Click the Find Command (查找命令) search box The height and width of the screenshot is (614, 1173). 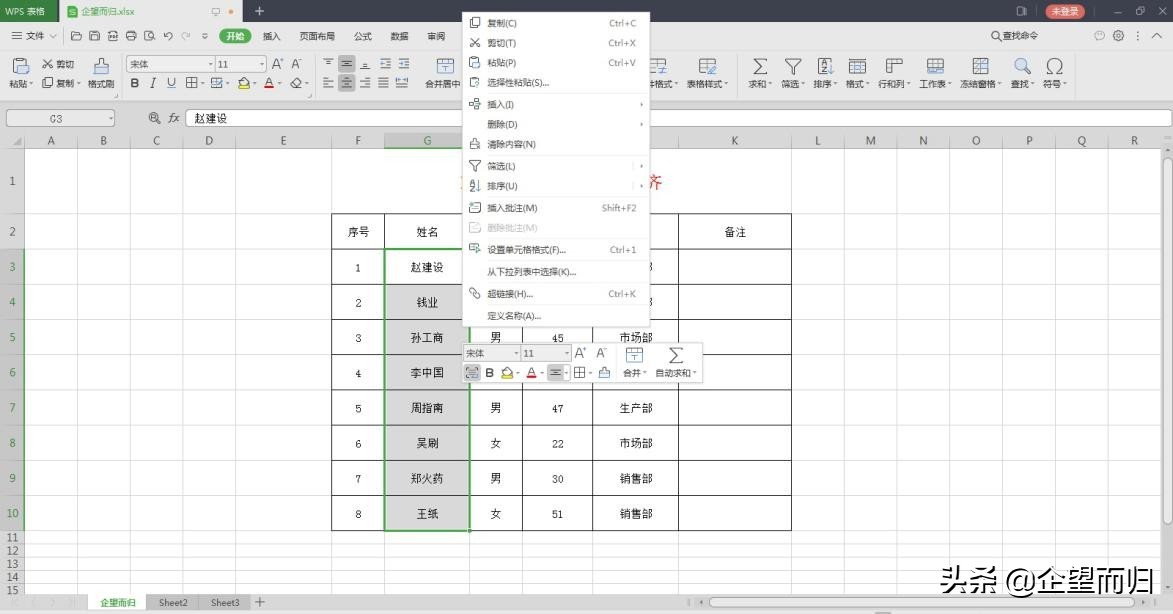1015,35
